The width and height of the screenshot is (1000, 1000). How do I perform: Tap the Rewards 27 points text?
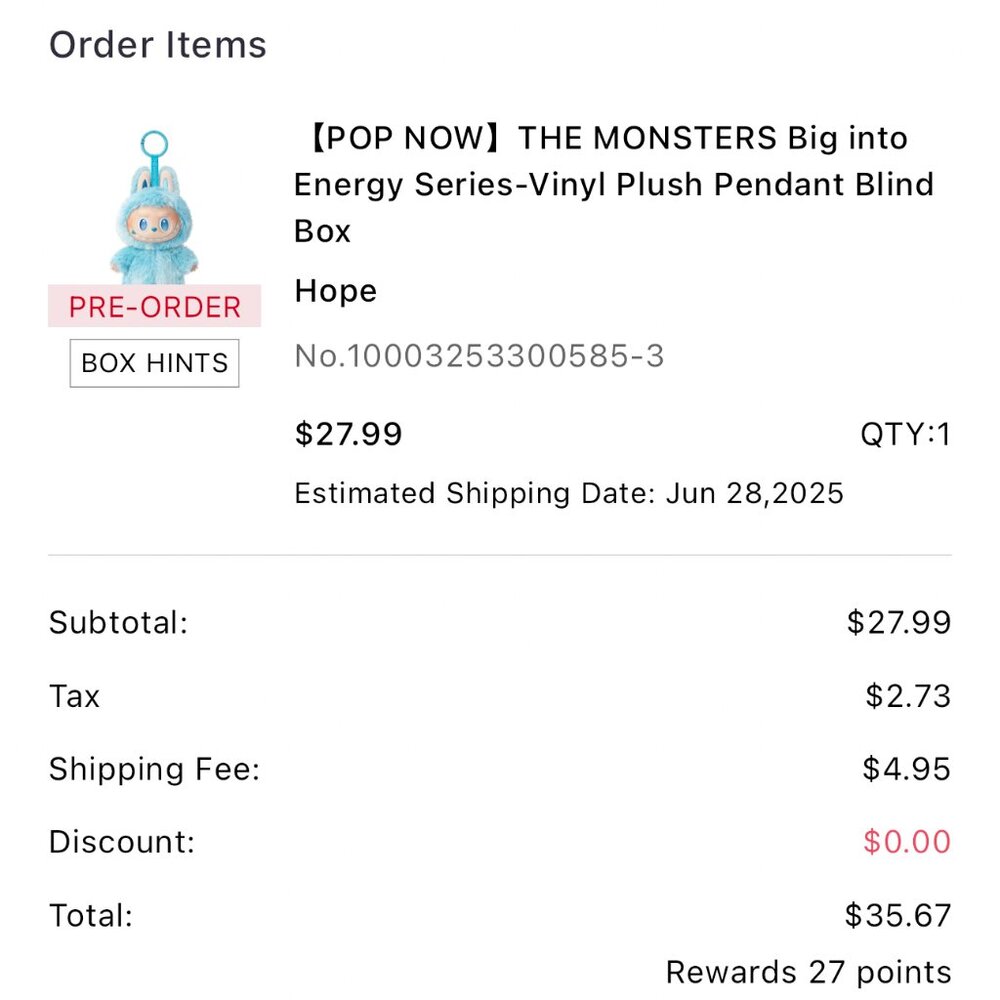pos(808,972)
